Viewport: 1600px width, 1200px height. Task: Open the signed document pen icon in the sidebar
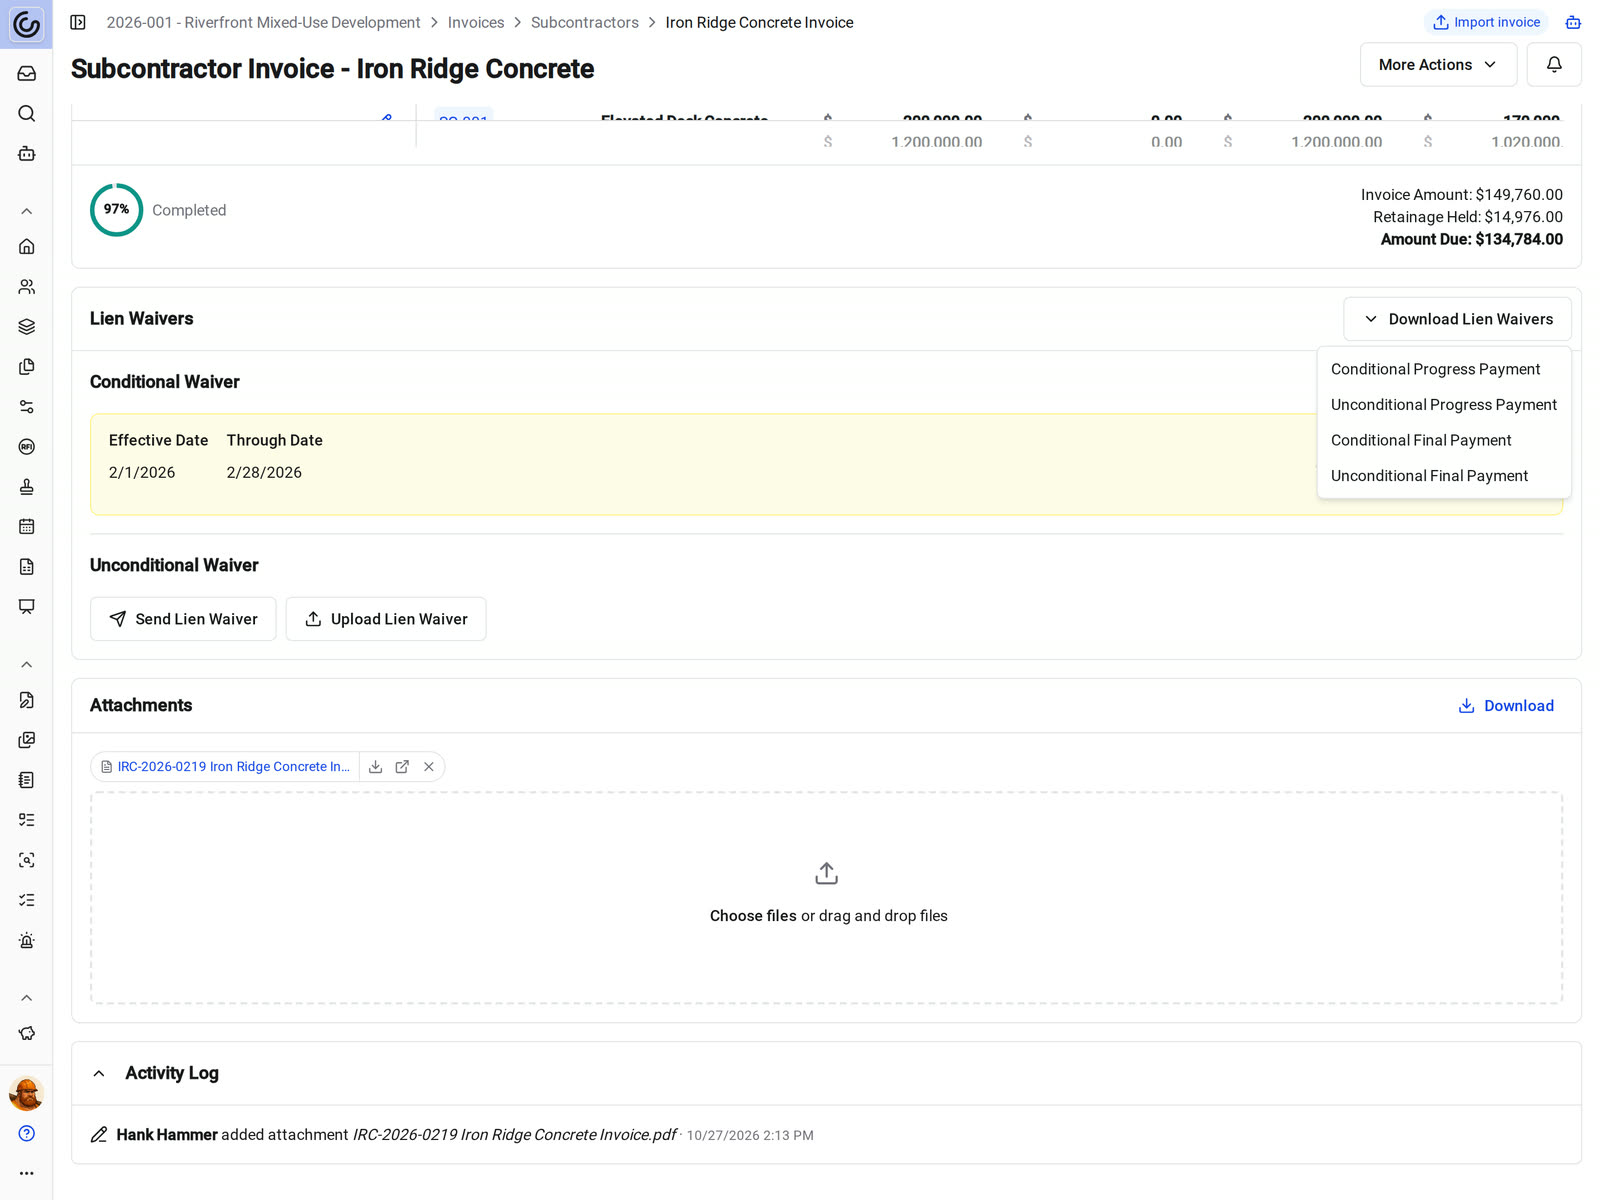[27, 700]
